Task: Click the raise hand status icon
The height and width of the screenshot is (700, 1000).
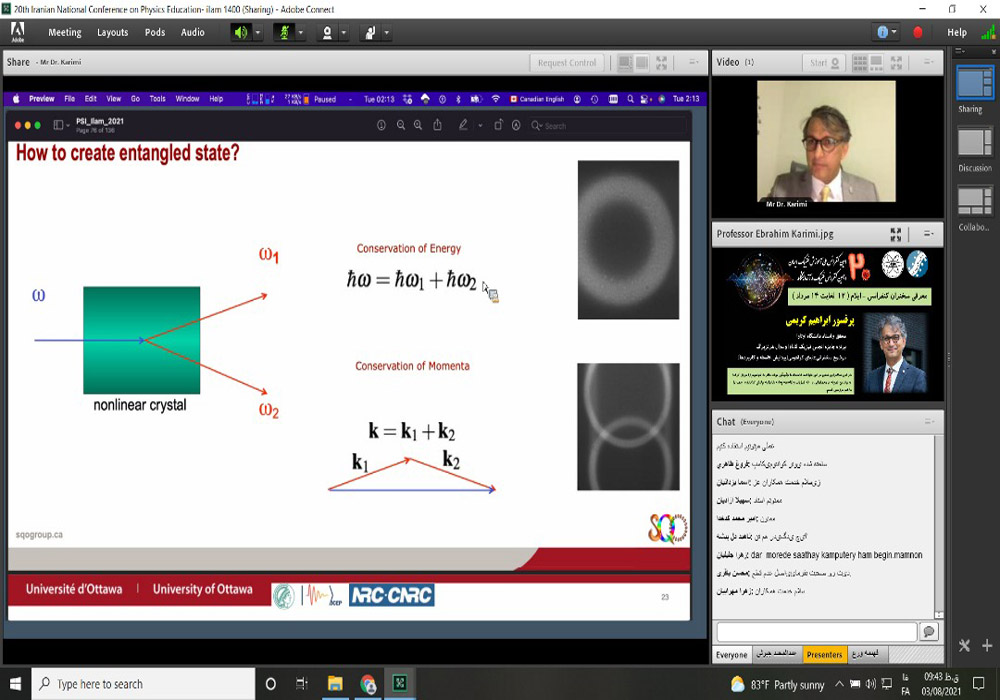Action: [369, 32]
